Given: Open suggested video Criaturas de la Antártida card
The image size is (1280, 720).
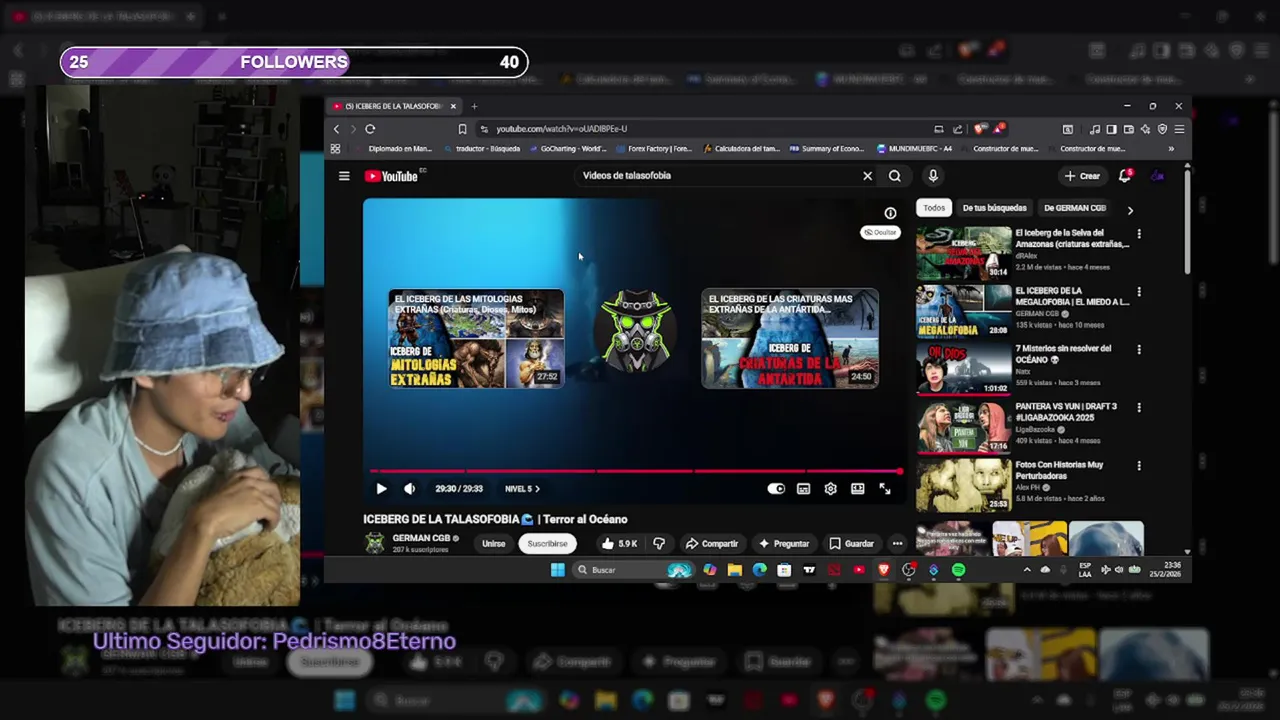Looking at the screenshot, I should click(790, 338).
